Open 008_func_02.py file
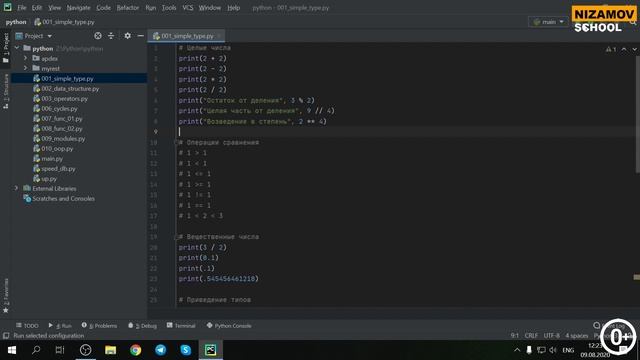640x360 pixels. coord(62,129)
